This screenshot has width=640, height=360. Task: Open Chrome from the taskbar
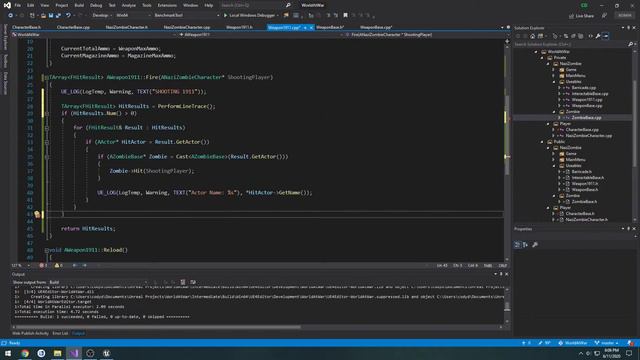pos(25,353)
